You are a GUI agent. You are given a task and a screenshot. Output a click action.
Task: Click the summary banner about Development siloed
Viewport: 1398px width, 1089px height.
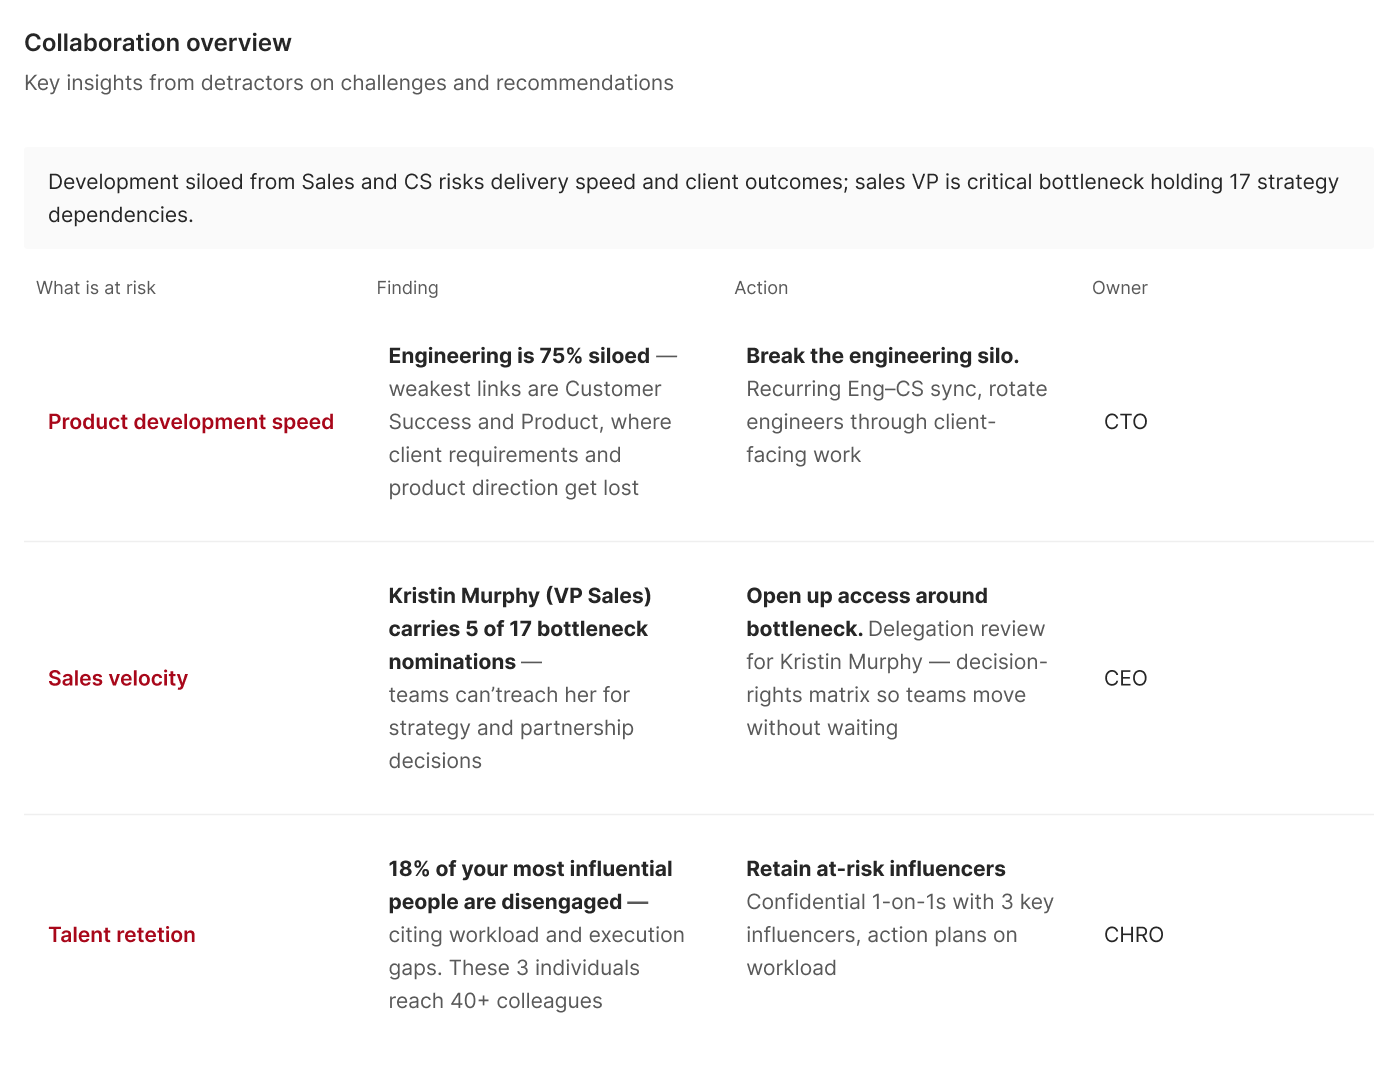[699, 198]
